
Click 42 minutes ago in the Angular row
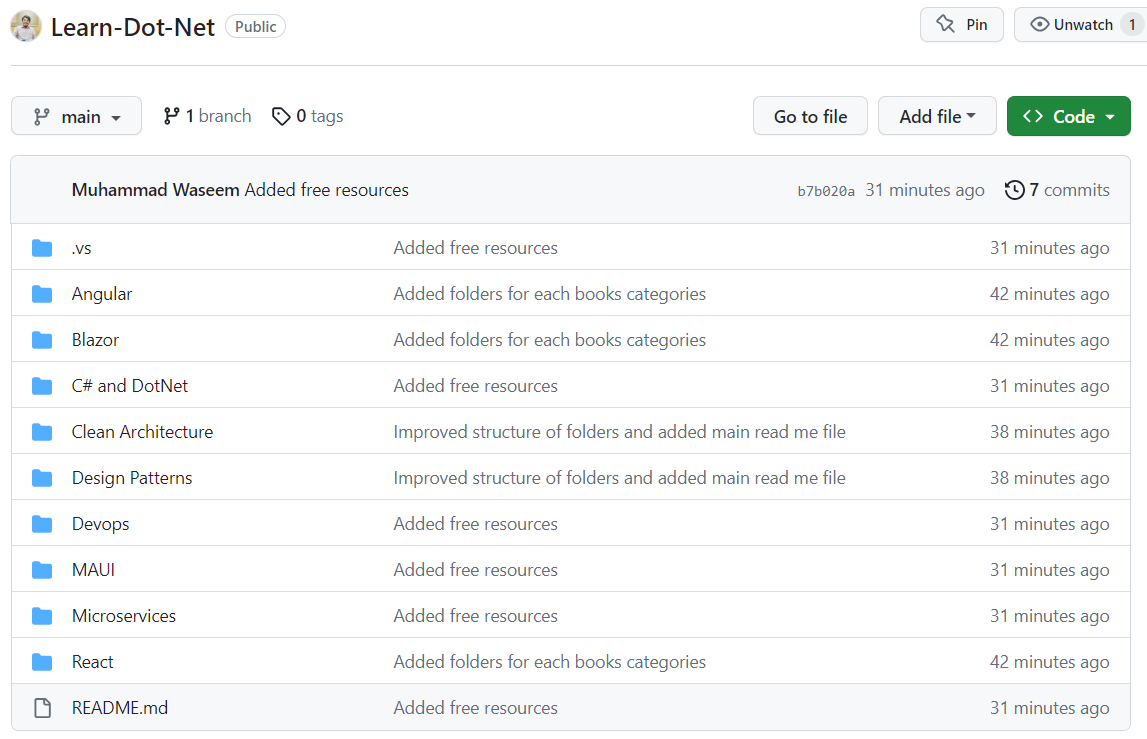[x=1050, y=294]
